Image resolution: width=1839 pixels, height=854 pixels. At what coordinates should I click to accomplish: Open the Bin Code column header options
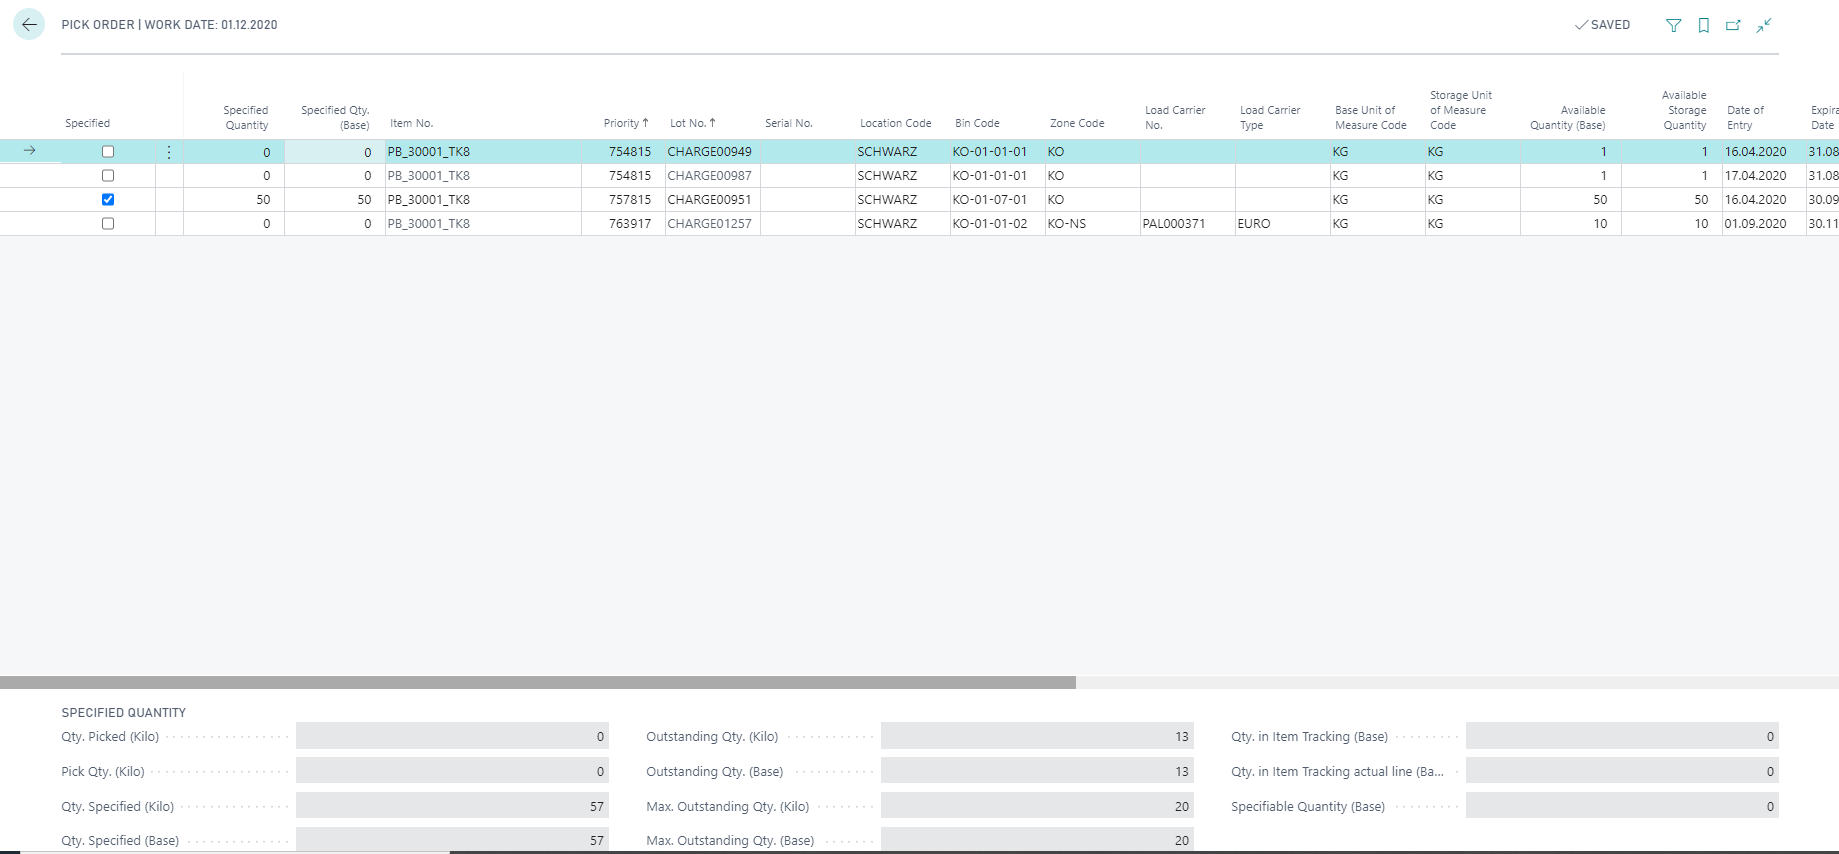click(x=977, y=123)
